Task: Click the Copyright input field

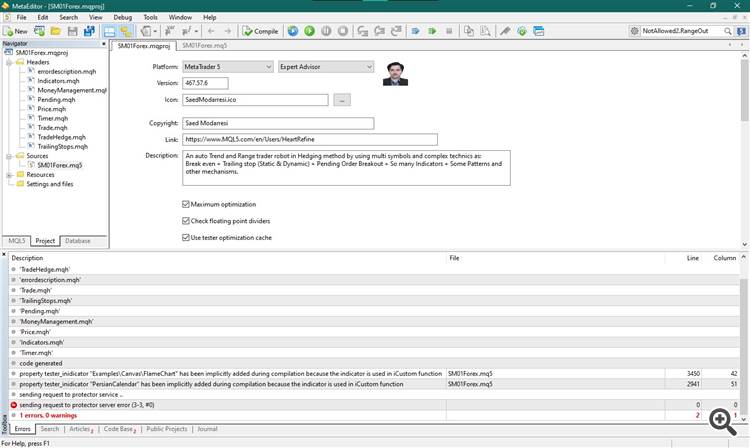Action: (278, 123)
